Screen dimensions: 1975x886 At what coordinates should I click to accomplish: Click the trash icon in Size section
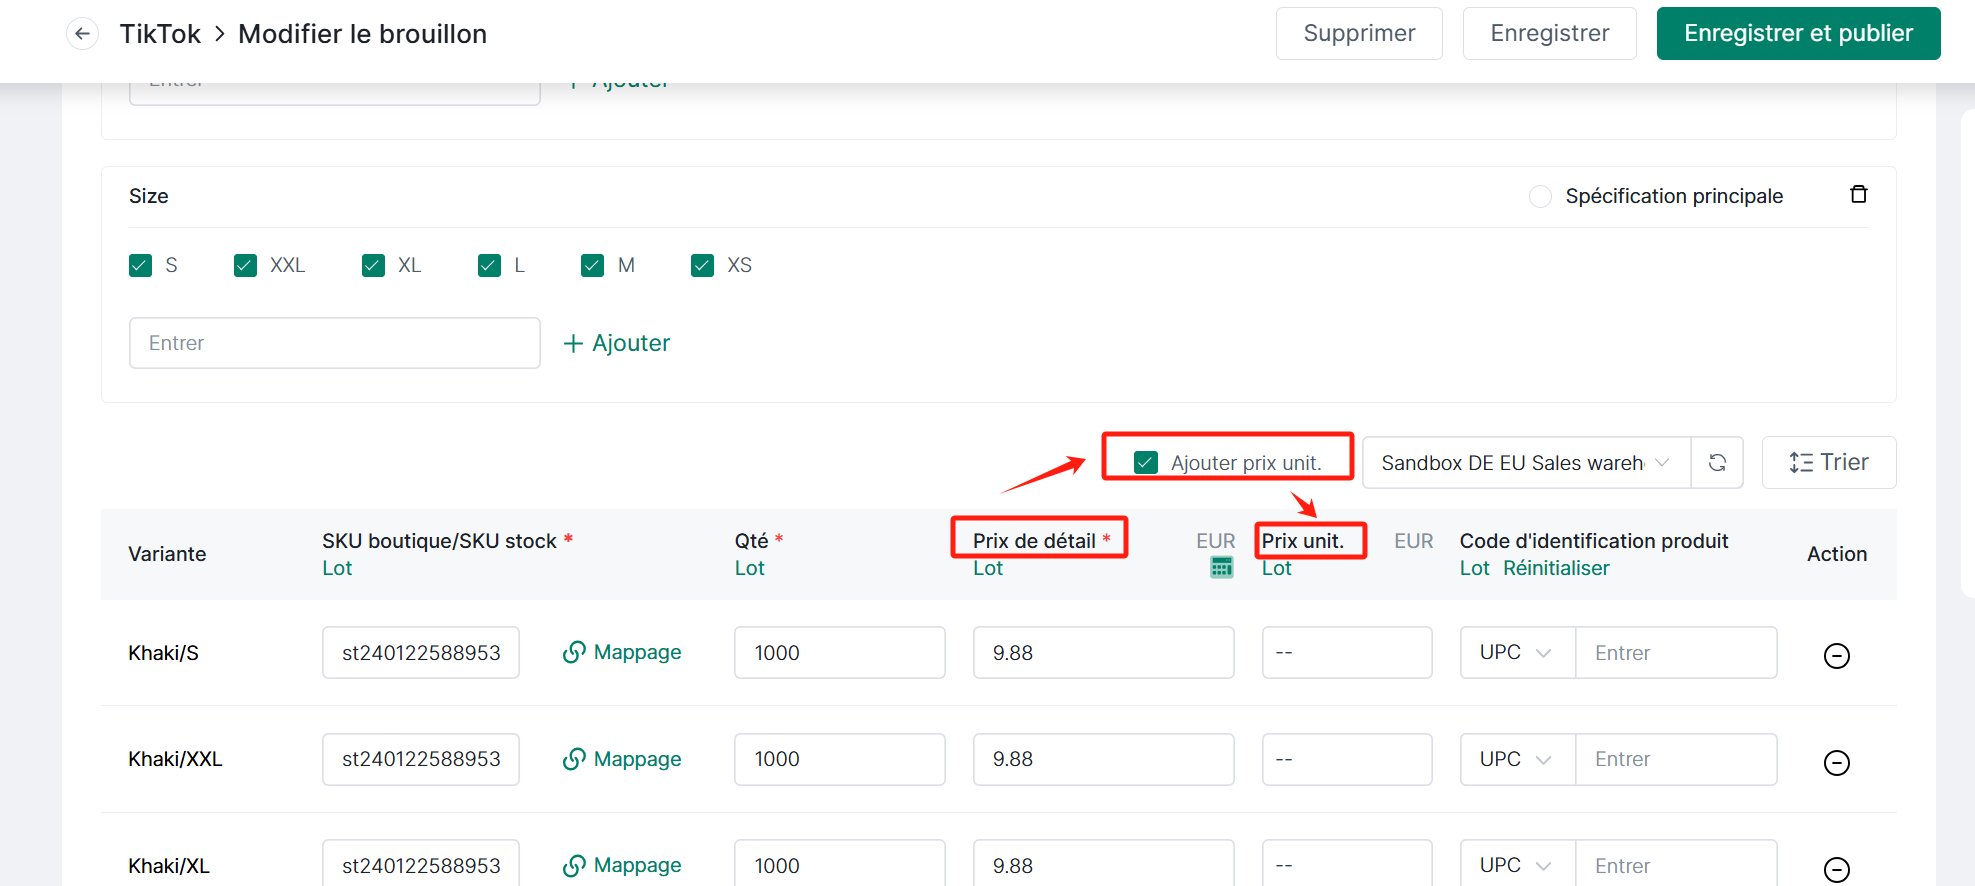[1858, 195]
